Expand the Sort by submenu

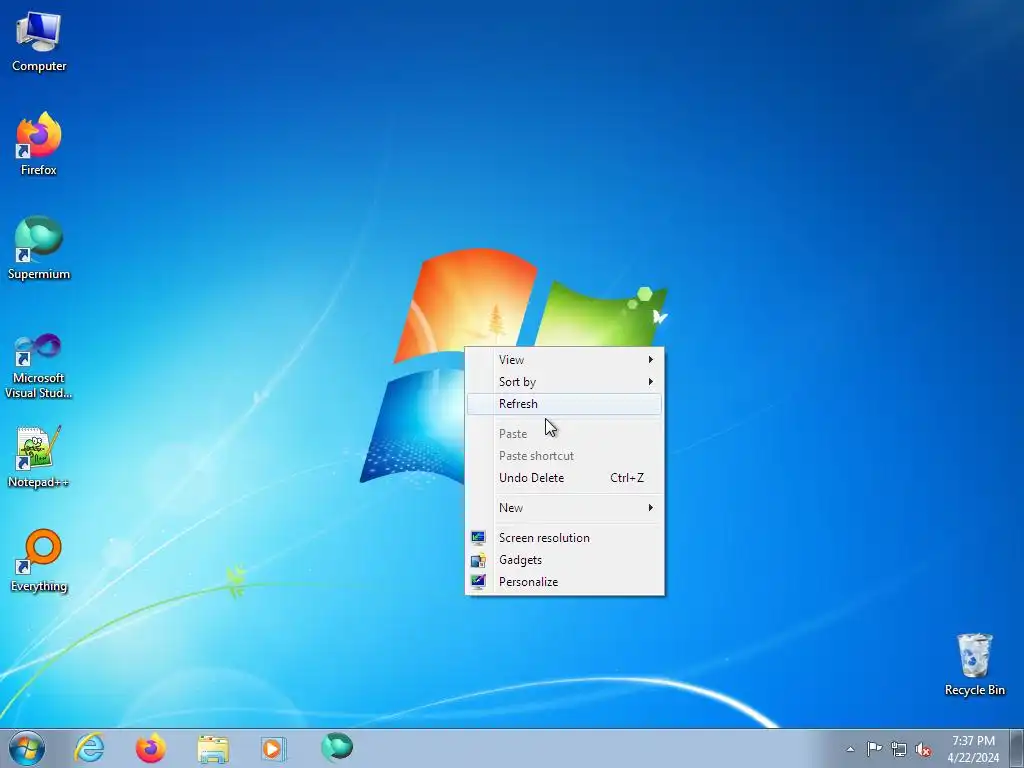(x=564, y=382)
